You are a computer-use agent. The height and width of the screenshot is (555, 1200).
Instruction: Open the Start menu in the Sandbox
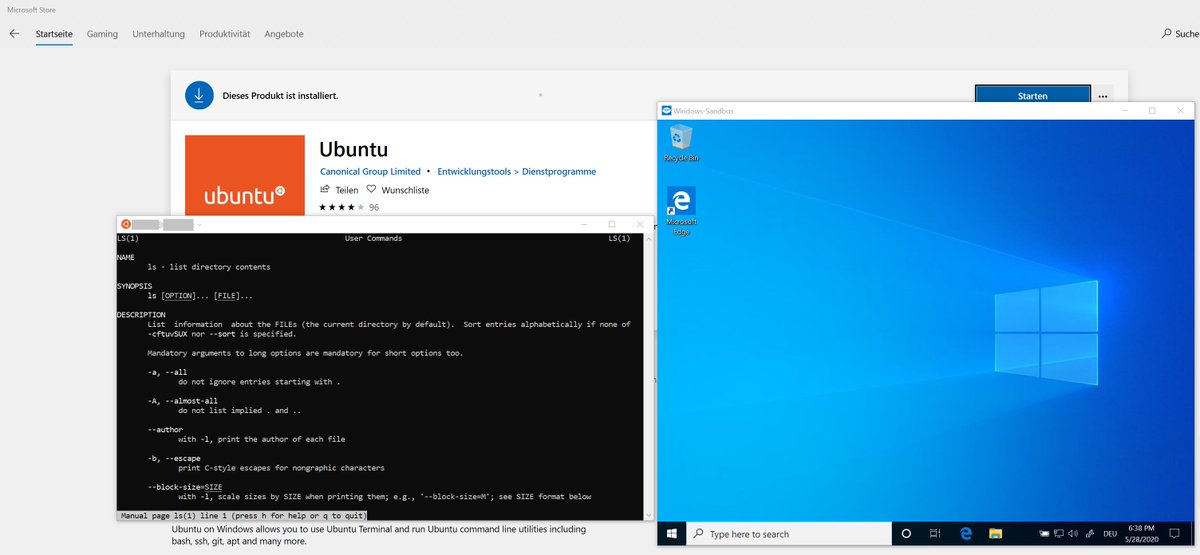(670, 534)
